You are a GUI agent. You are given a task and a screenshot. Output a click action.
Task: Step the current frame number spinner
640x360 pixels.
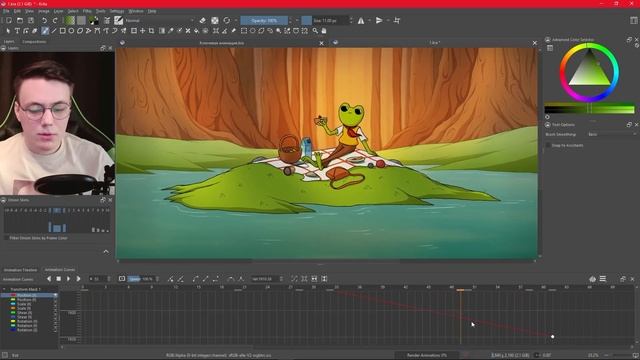[x=109, y=279]
